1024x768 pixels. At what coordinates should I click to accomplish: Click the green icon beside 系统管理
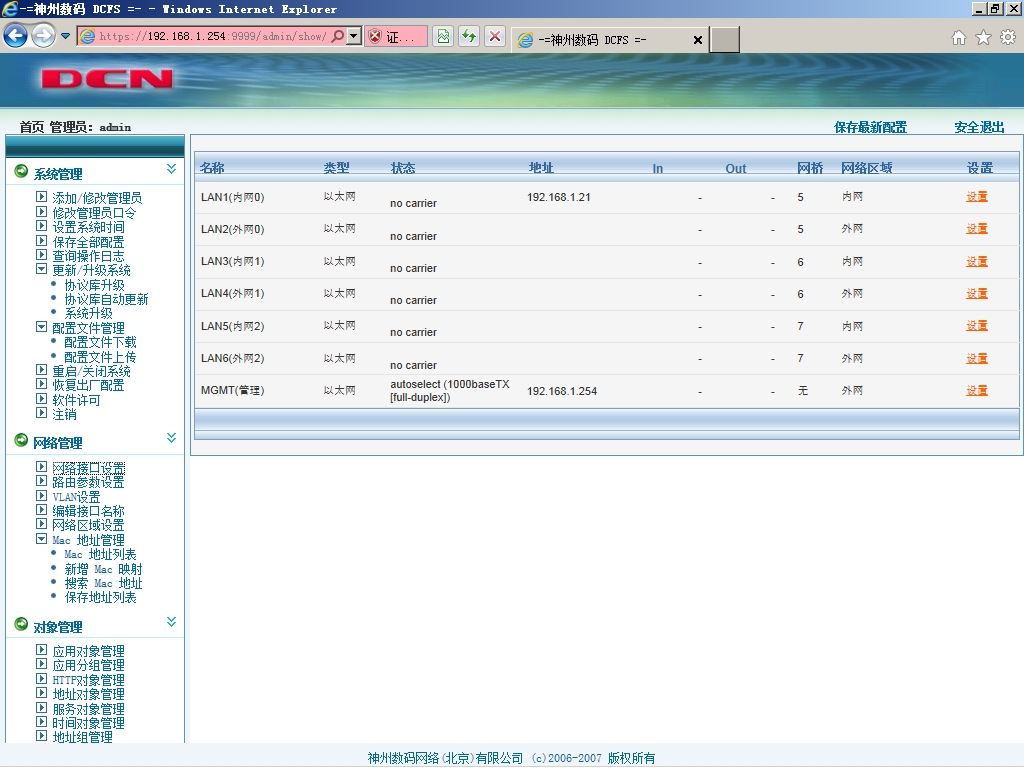21,172
